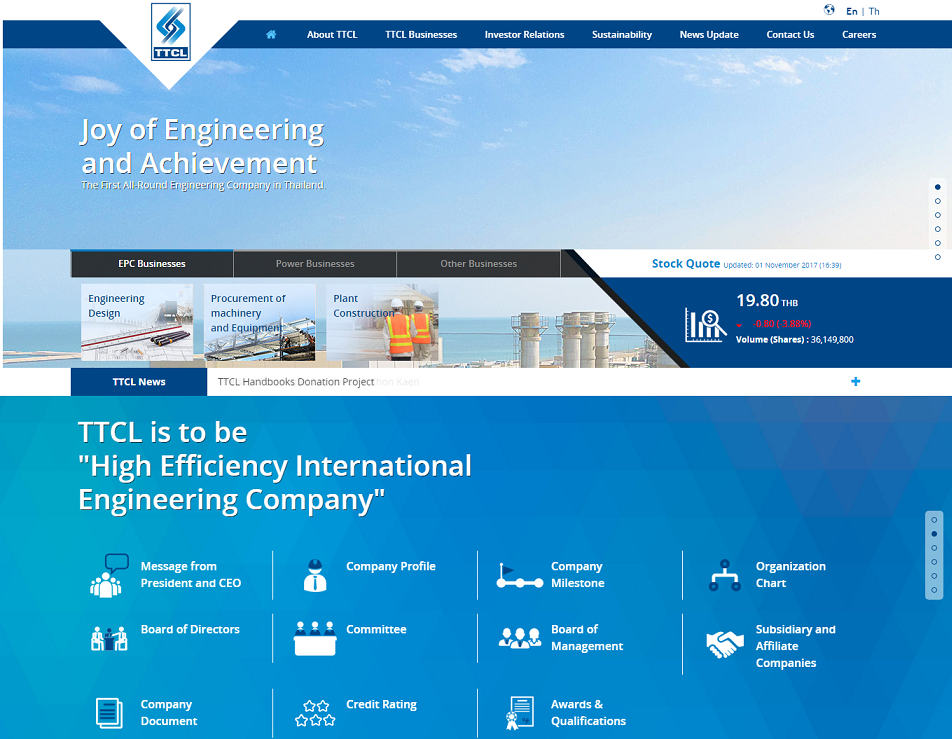Click the stock chart magnifier icon
The image size is (952, 739).
pyautogui.click(x=705, y=325)
